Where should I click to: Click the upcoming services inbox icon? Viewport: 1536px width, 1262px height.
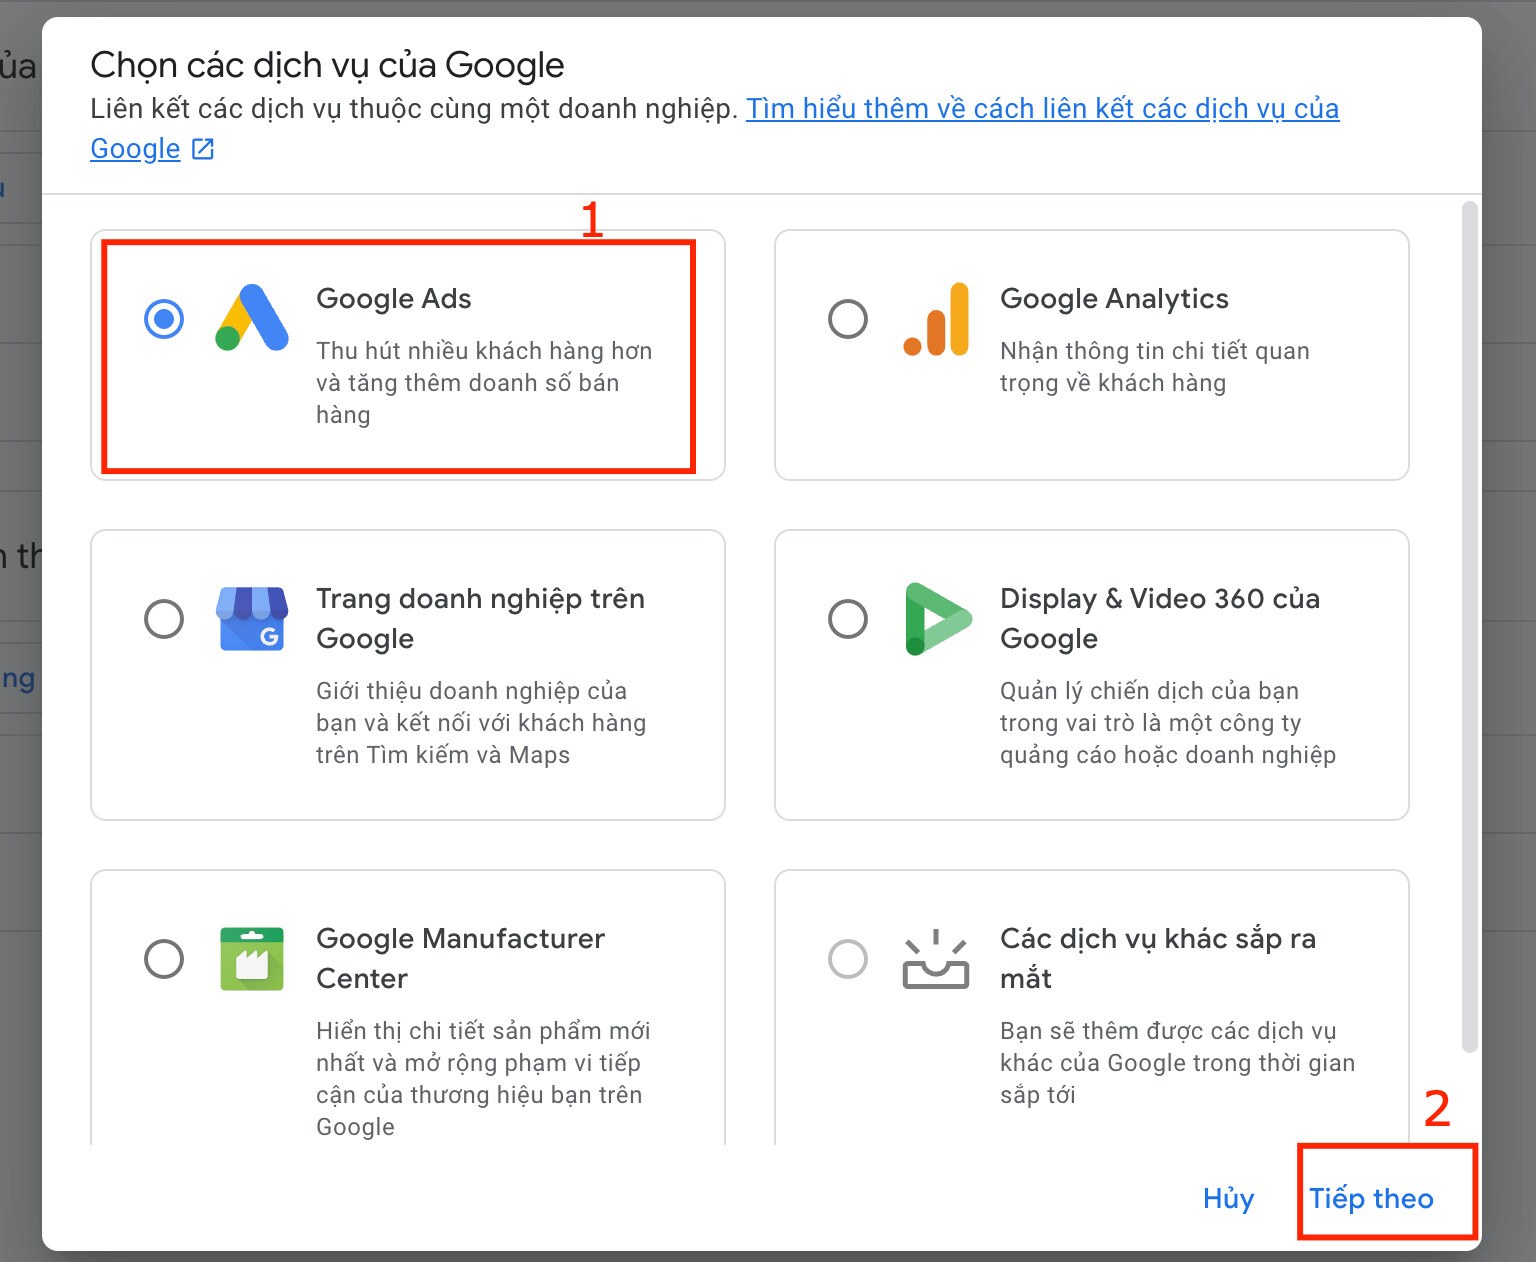click(x=936, y=959)
